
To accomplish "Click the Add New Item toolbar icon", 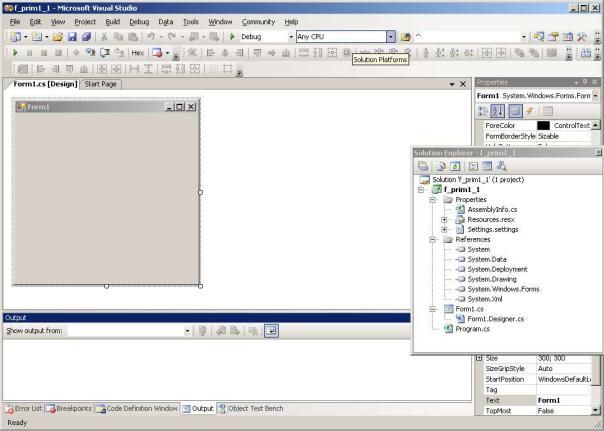I will (37, 37).
